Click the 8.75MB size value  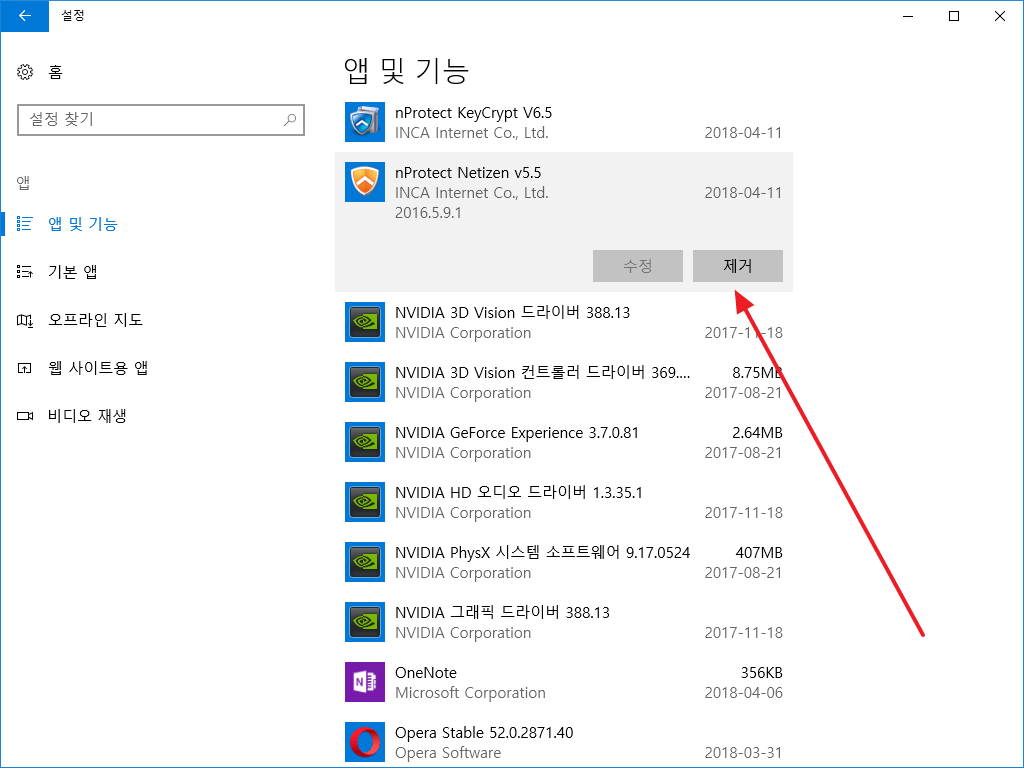tap(757, 372)
